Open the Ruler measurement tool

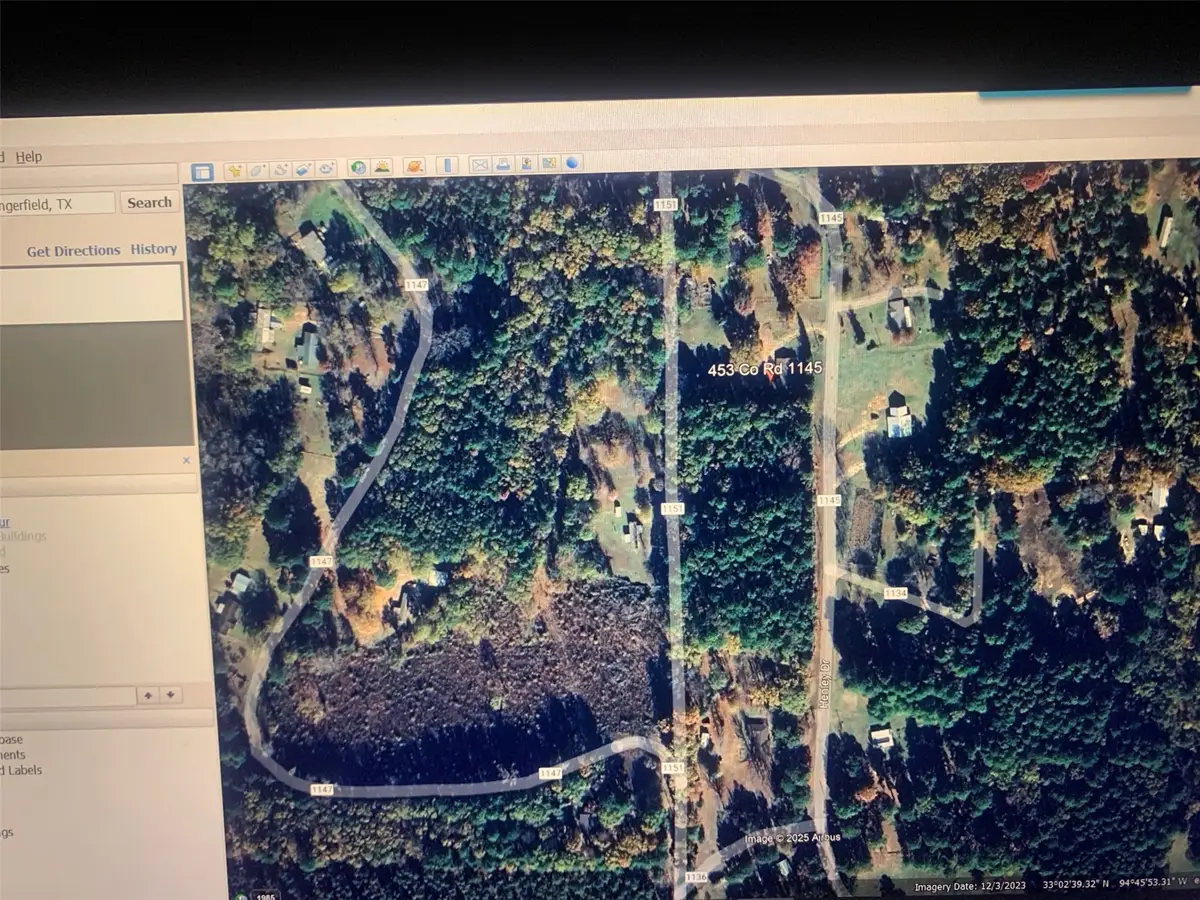click(447, 170)
